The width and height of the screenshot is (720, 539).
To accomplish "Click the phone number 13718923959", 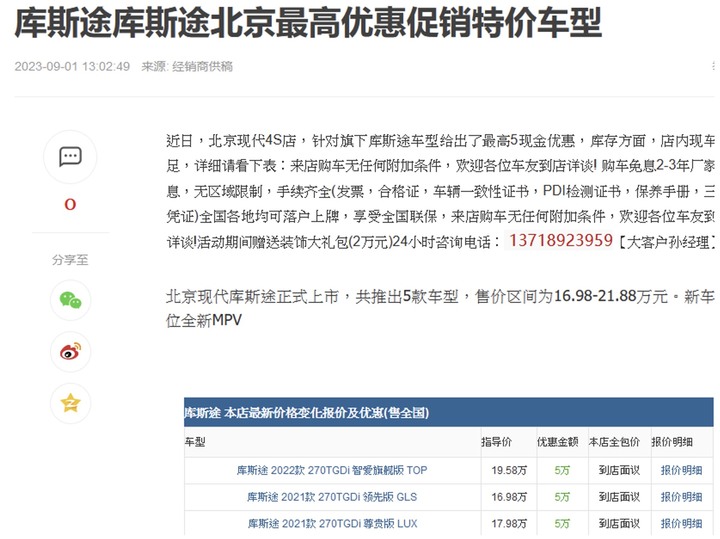I will tap(561, 240).
